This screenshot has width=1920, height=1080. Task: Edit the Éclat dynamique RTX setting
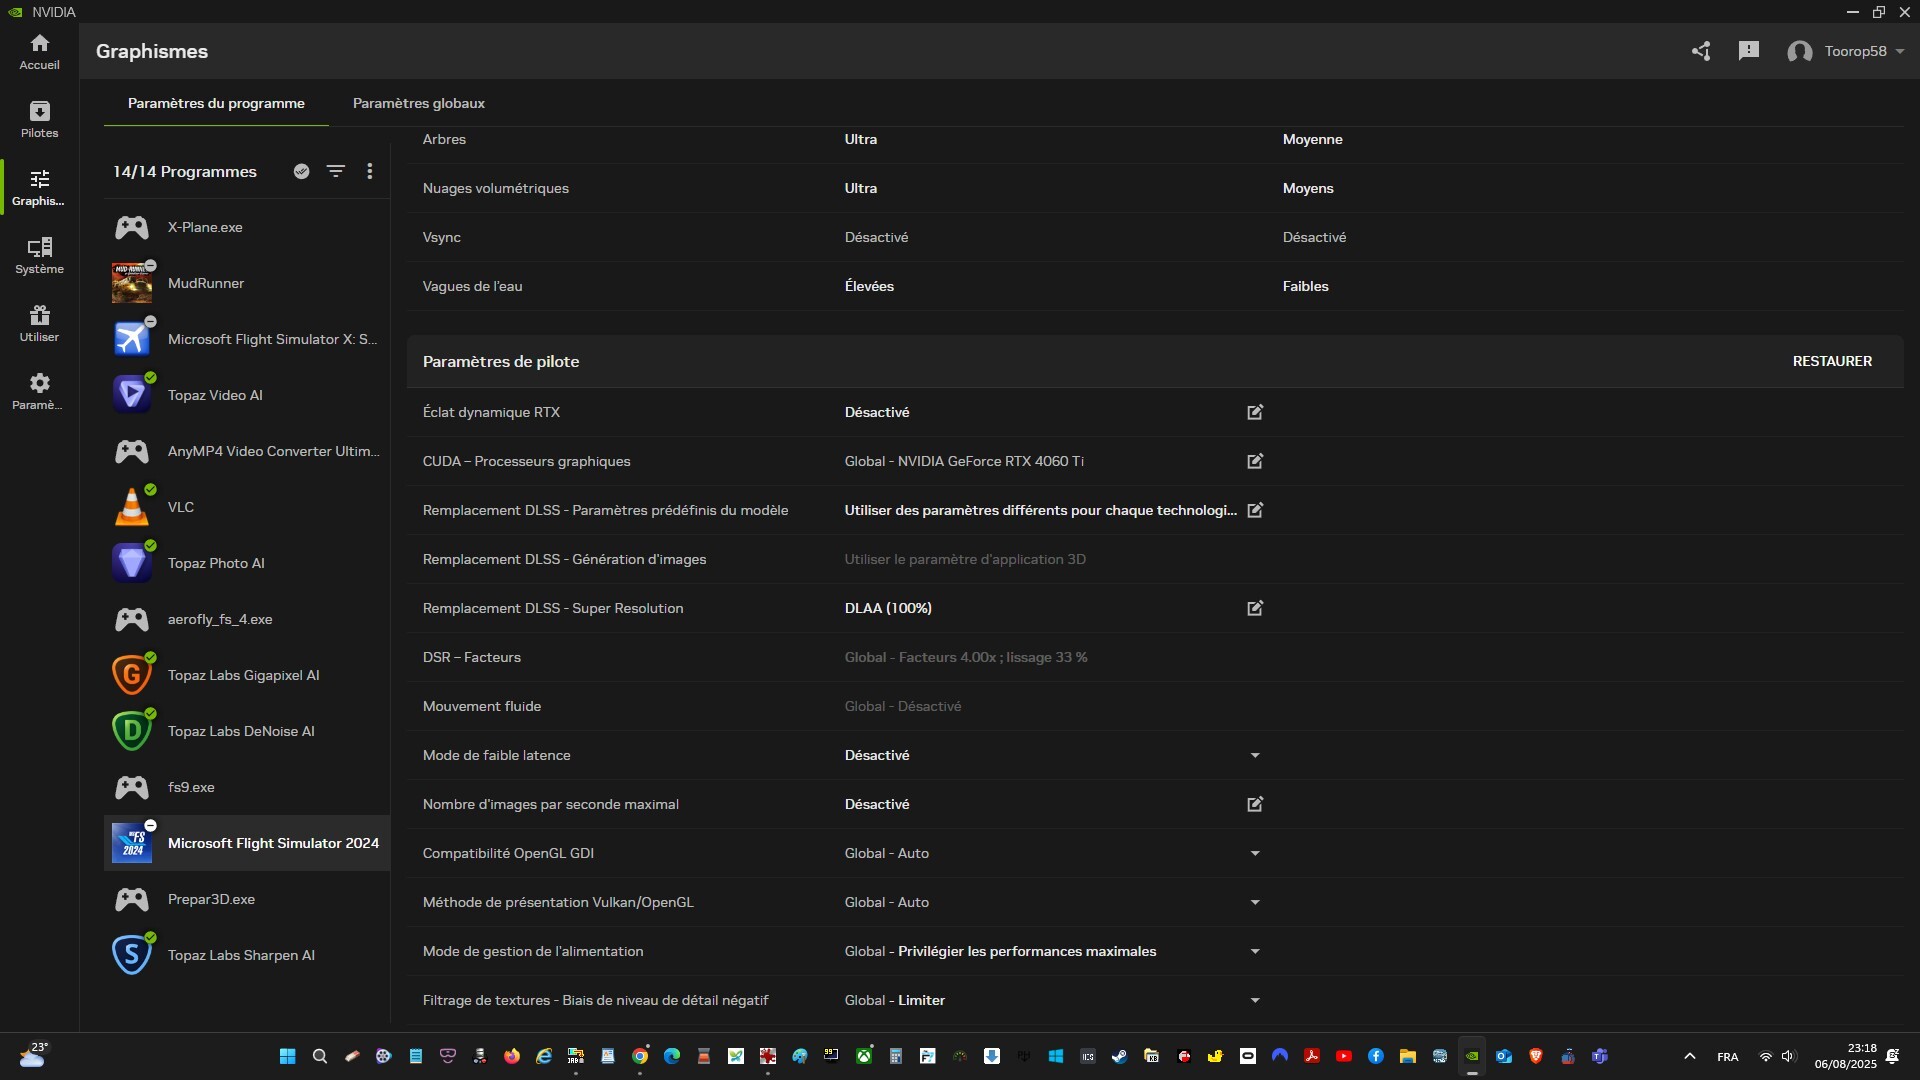click(1255, 412)
